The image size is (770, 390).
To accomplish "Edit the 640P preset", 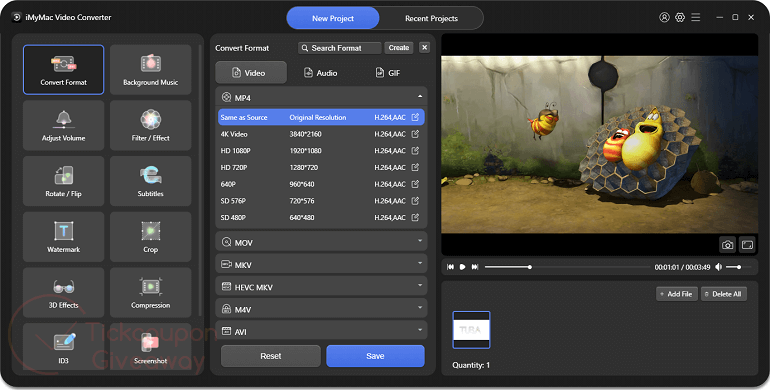I will click(415, 184).
